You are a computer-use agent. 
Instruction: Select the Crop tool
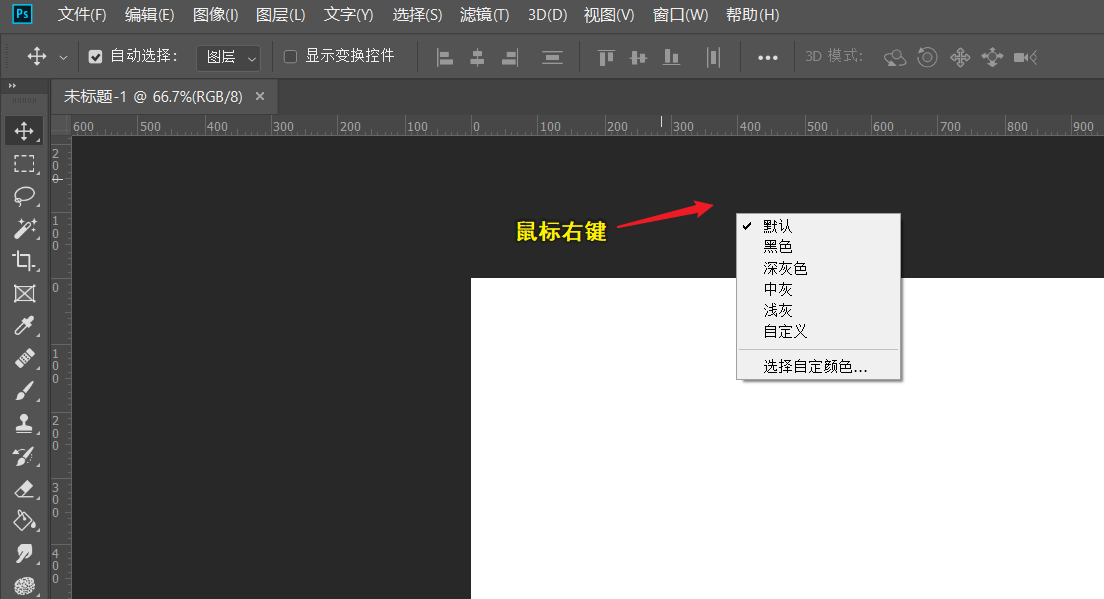25,261
